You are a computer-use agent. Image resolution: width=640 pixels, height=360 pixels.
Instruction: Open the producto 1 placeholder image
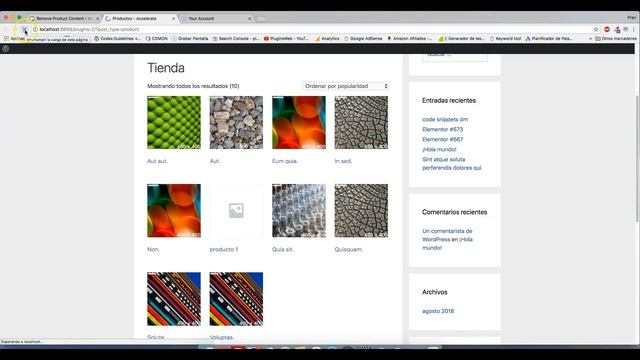[236, 211]
